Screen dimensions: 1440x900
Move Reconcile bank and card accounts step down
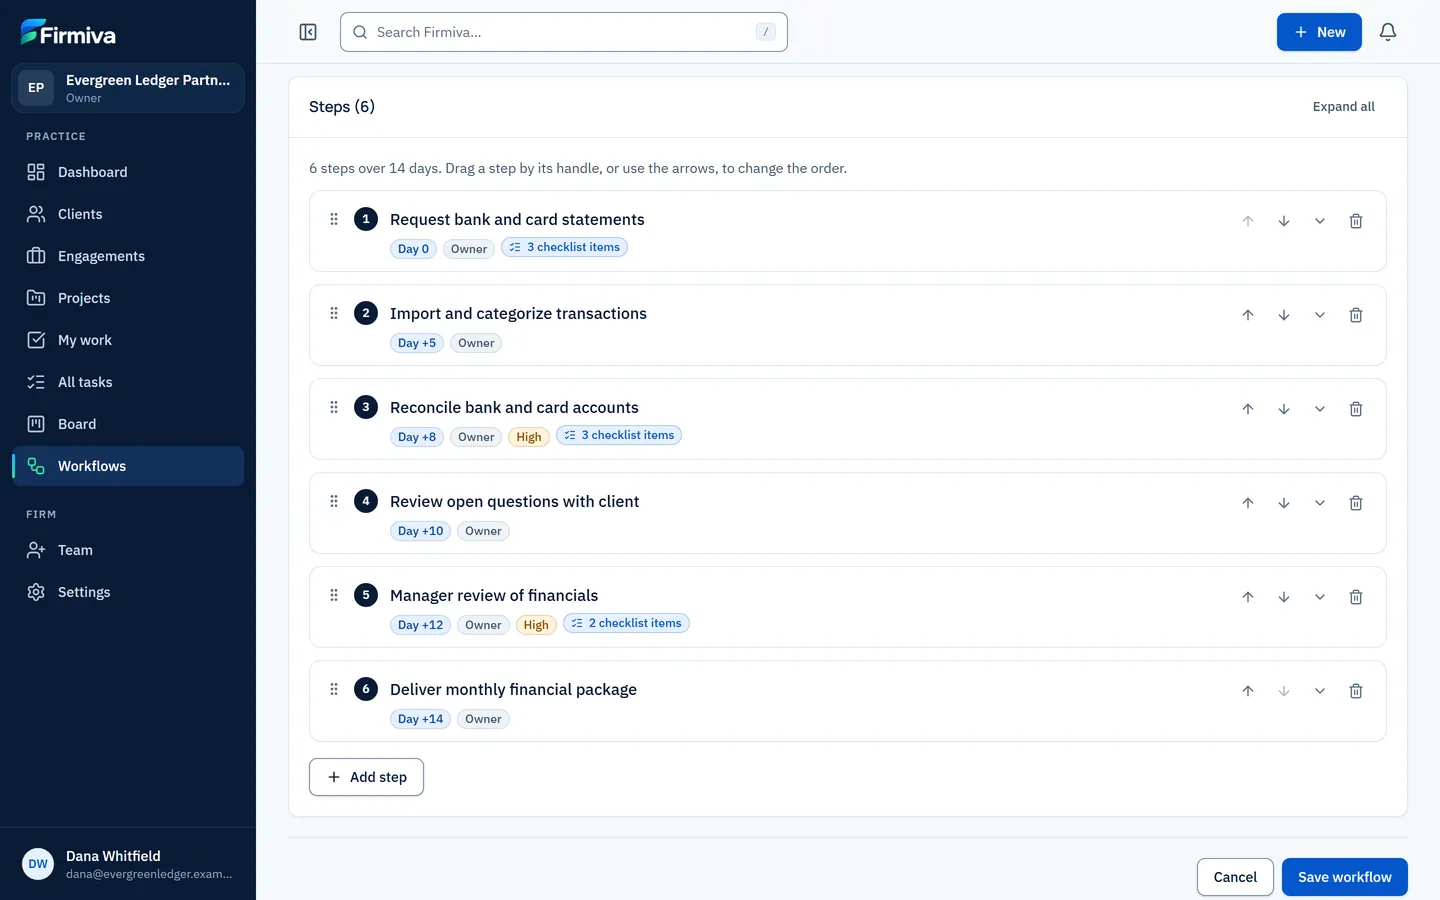(x=1284, y=409)
